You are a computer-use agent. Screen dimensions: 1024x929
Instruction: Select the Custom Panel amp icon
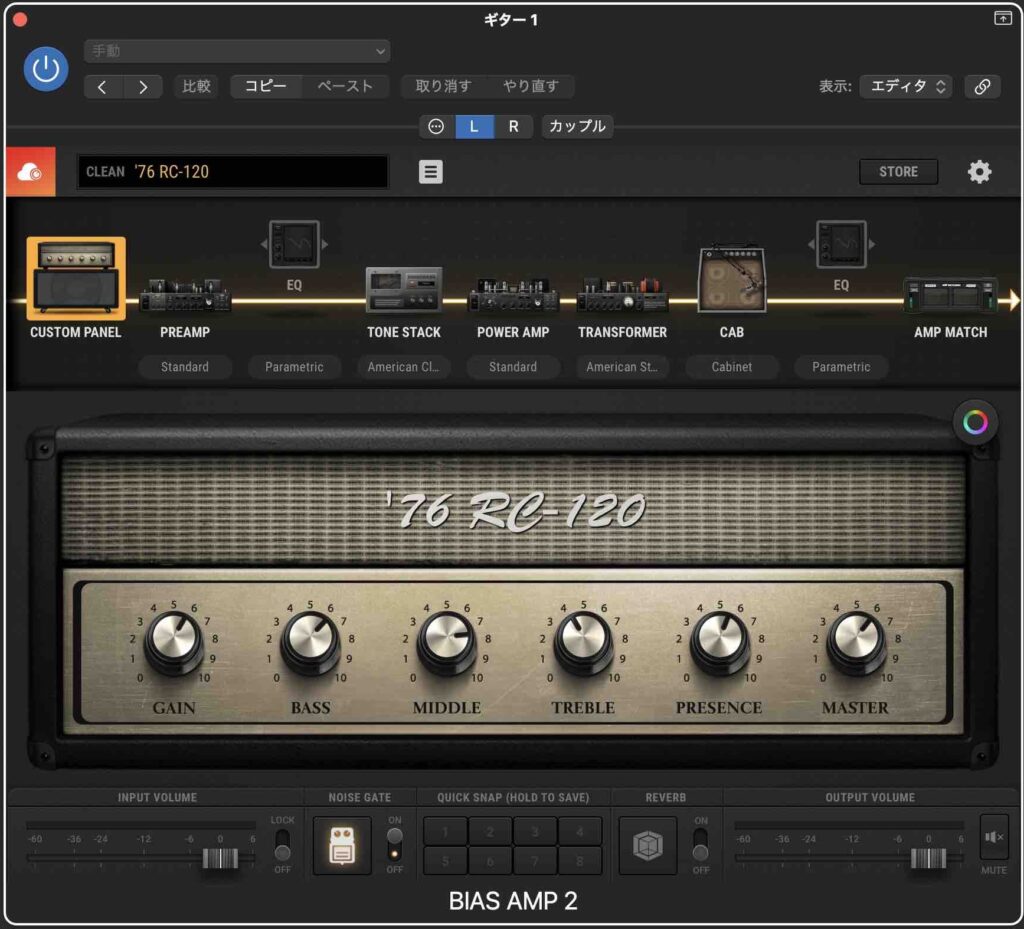tap(76, 278)
